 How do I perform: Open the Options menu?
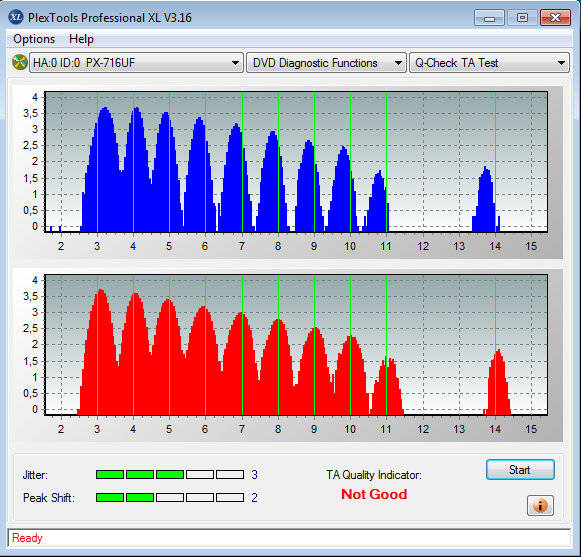[x=34, y=39]
